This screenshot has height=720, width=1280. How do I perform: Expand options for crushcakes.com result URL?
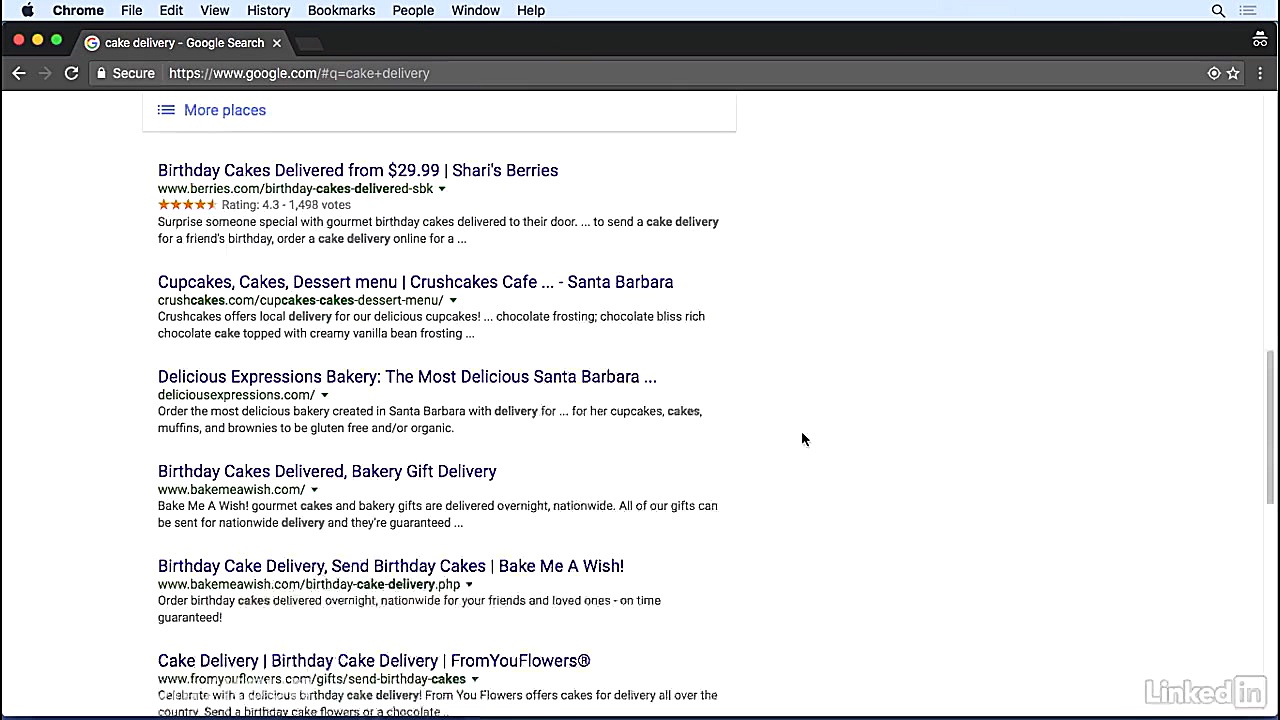point(453,300)
